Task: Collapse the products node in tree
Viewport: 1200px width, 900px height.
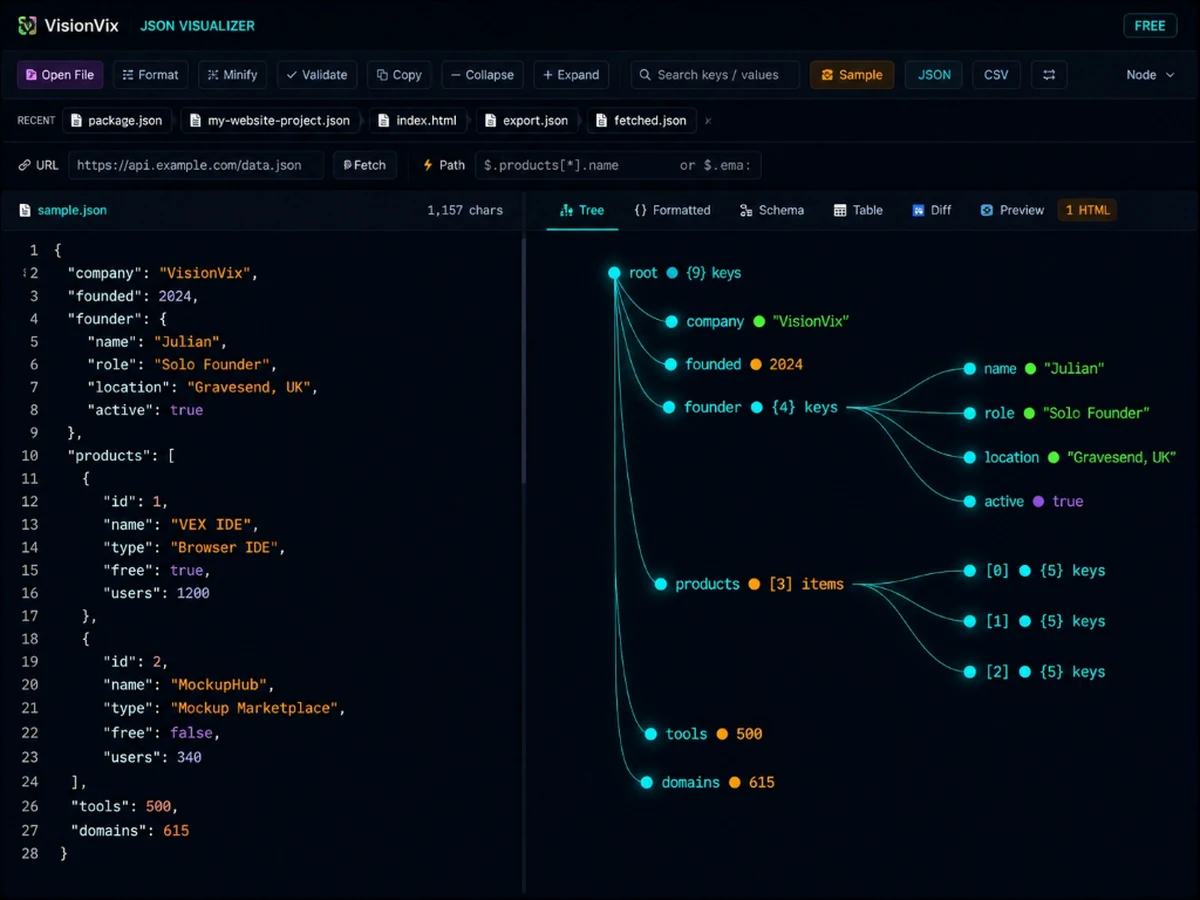Action: tap(660, 584)
